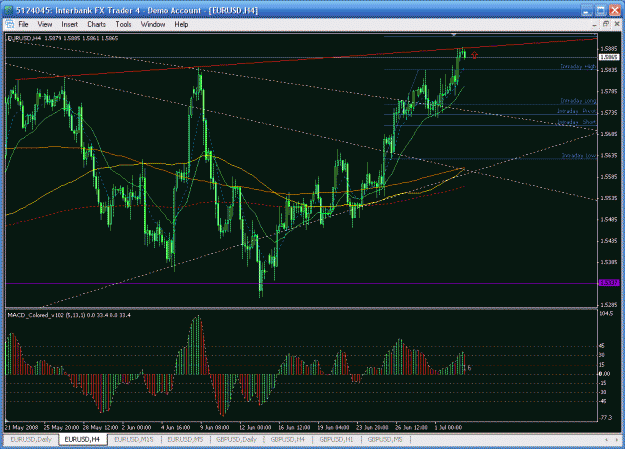Open the Insert menu

69,24
